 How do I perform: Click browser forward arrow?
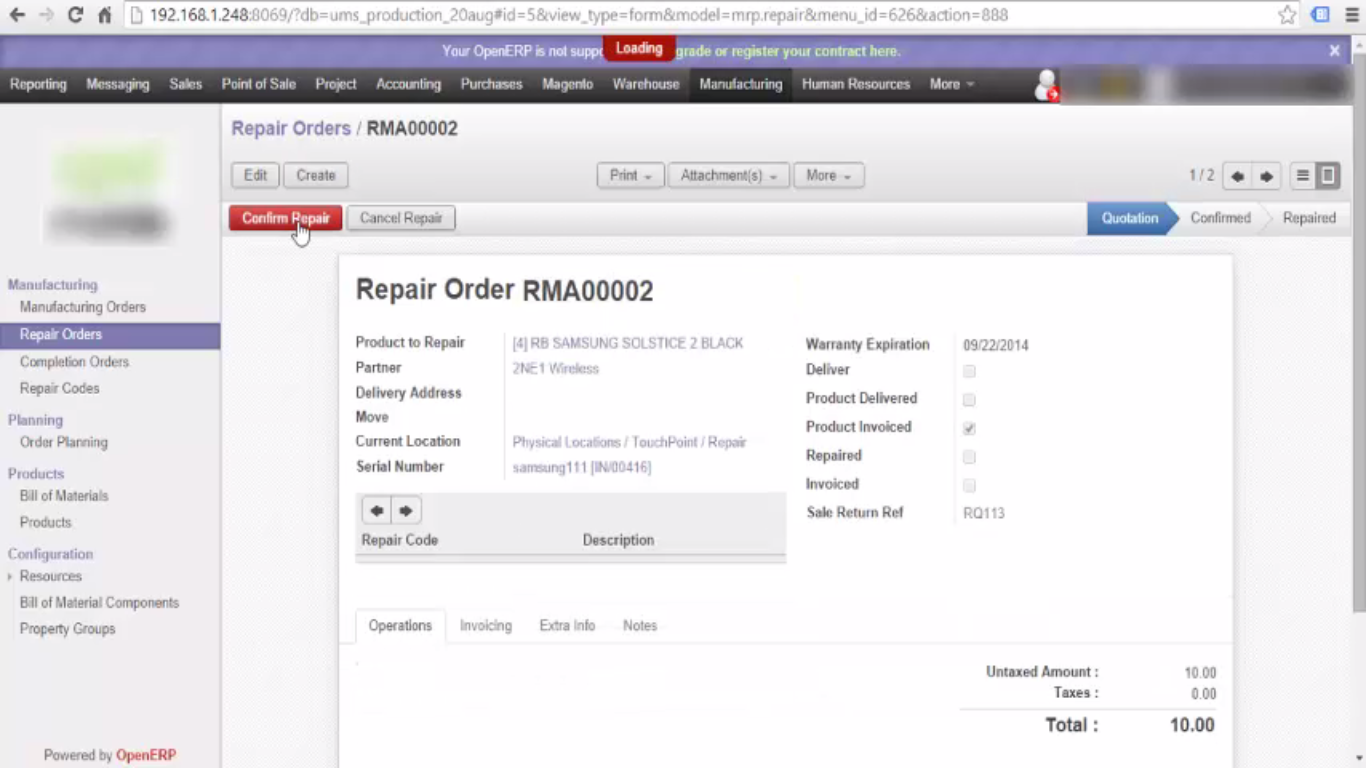click(x=46, y=15)
